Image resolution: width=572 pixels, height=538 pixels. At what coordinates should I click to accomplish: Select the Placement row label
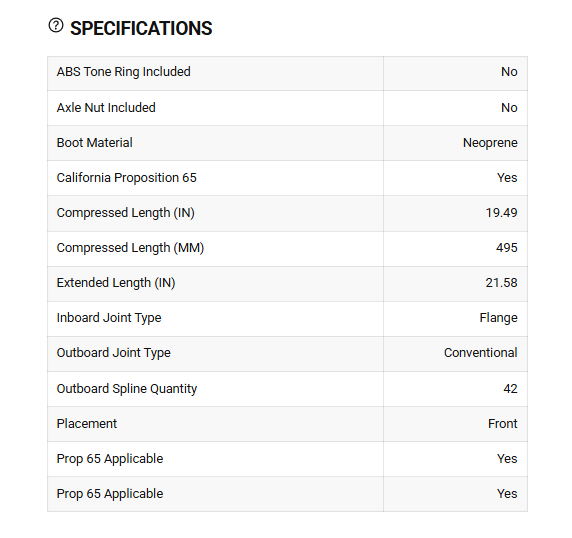point(86,423)
